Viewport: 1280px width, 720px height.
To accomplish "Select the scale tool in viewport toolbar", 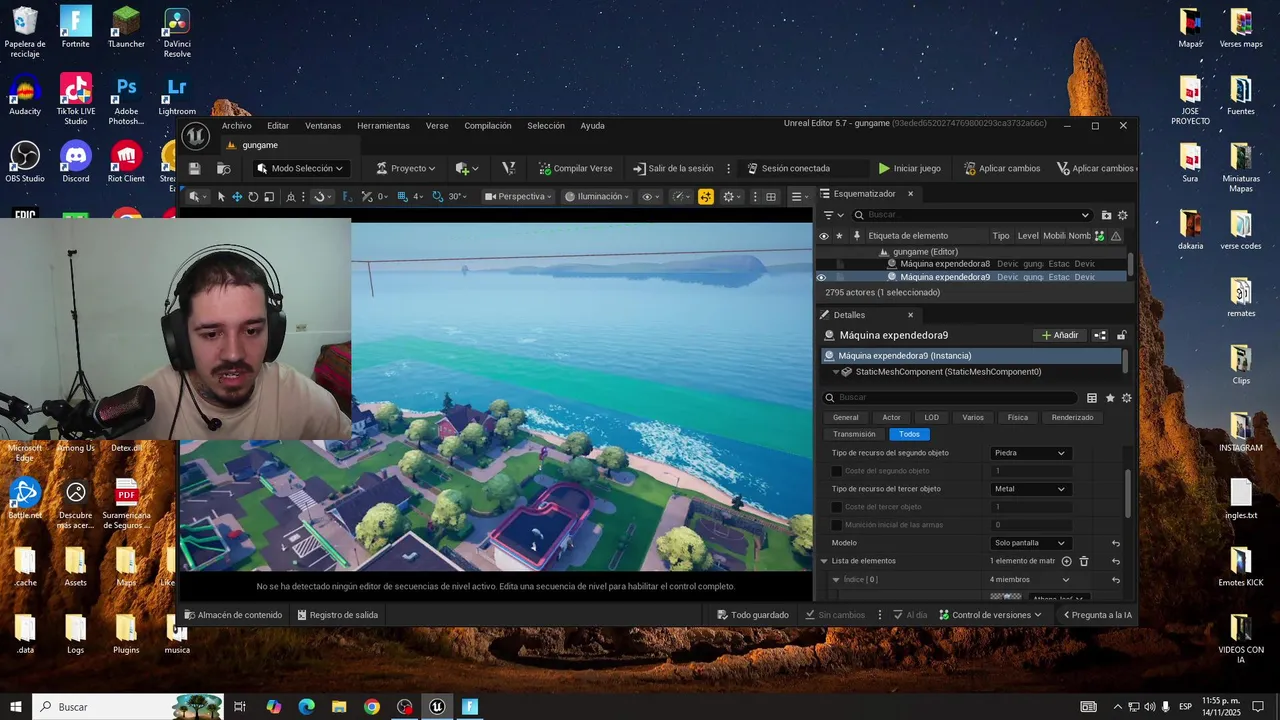I will coord(268,197).
